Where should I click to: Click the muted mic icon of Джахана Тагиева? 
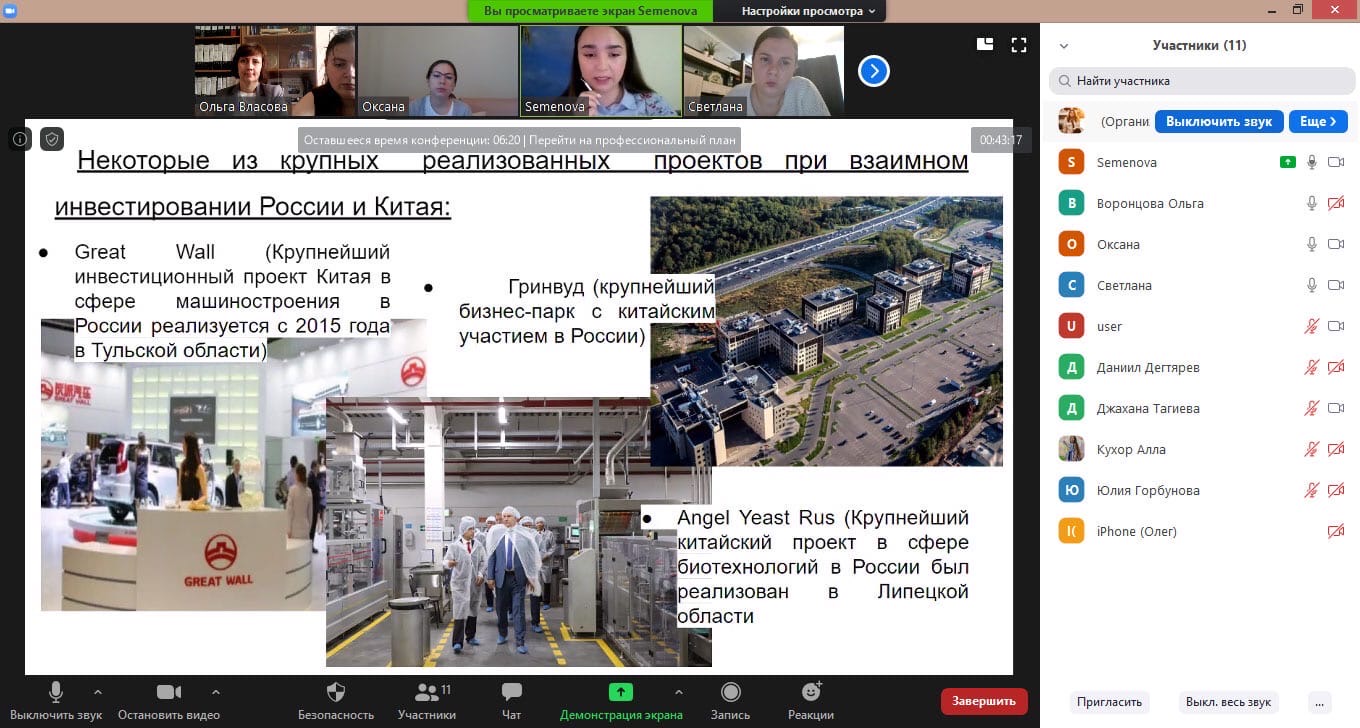(1312, 408)
